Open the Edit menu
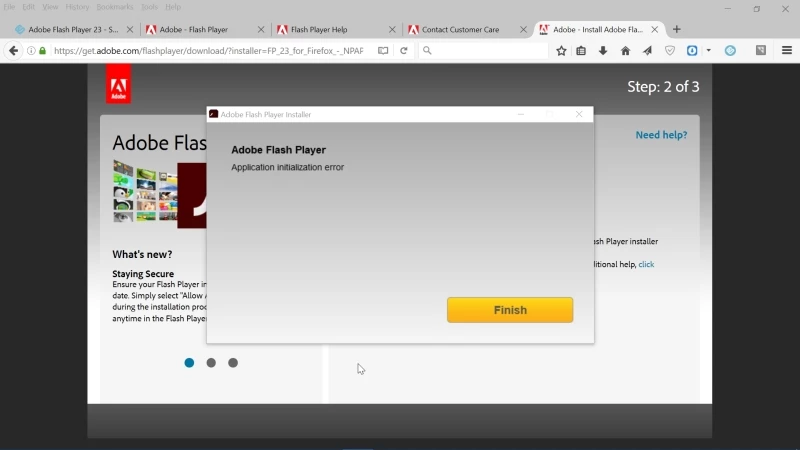The height and width of the screenshot is (450, 800). [x=29, y=7]
